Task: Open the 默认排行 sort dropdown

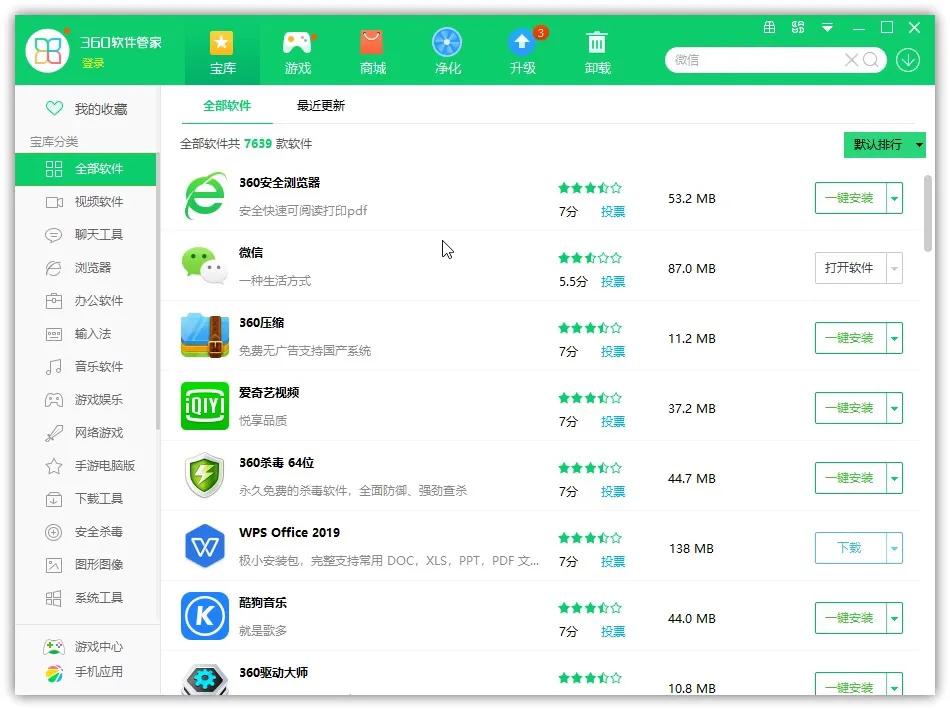Action: pyautogui.click(x=884, y=144)
